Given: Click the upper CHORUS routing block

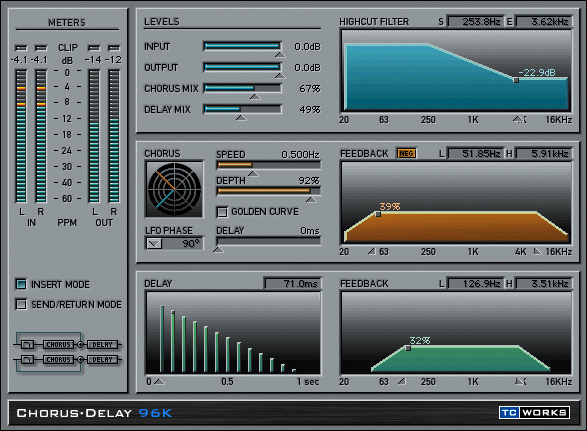Looking at the screenshot, I should tap(58, 345).
